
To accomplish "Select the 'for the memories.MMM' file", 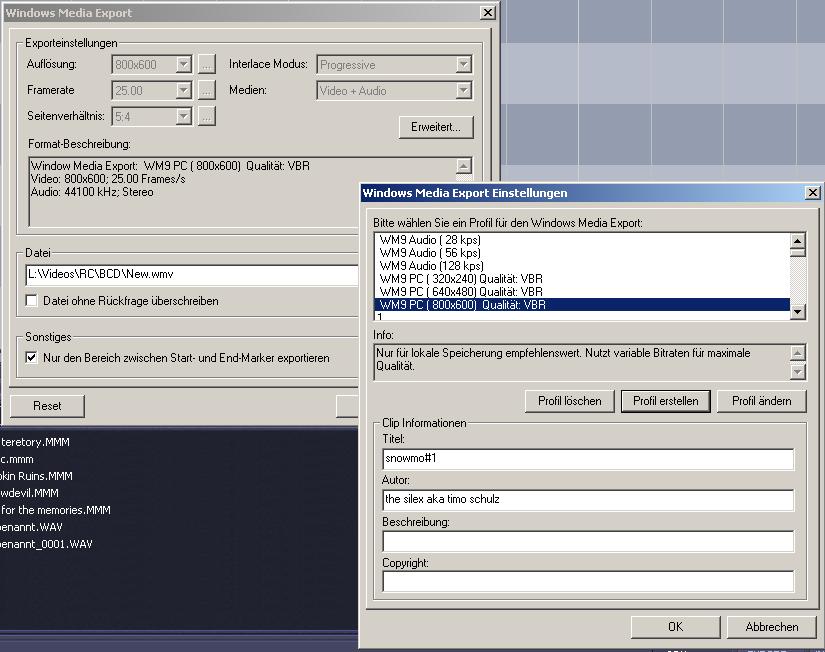I will click(55, 510).
